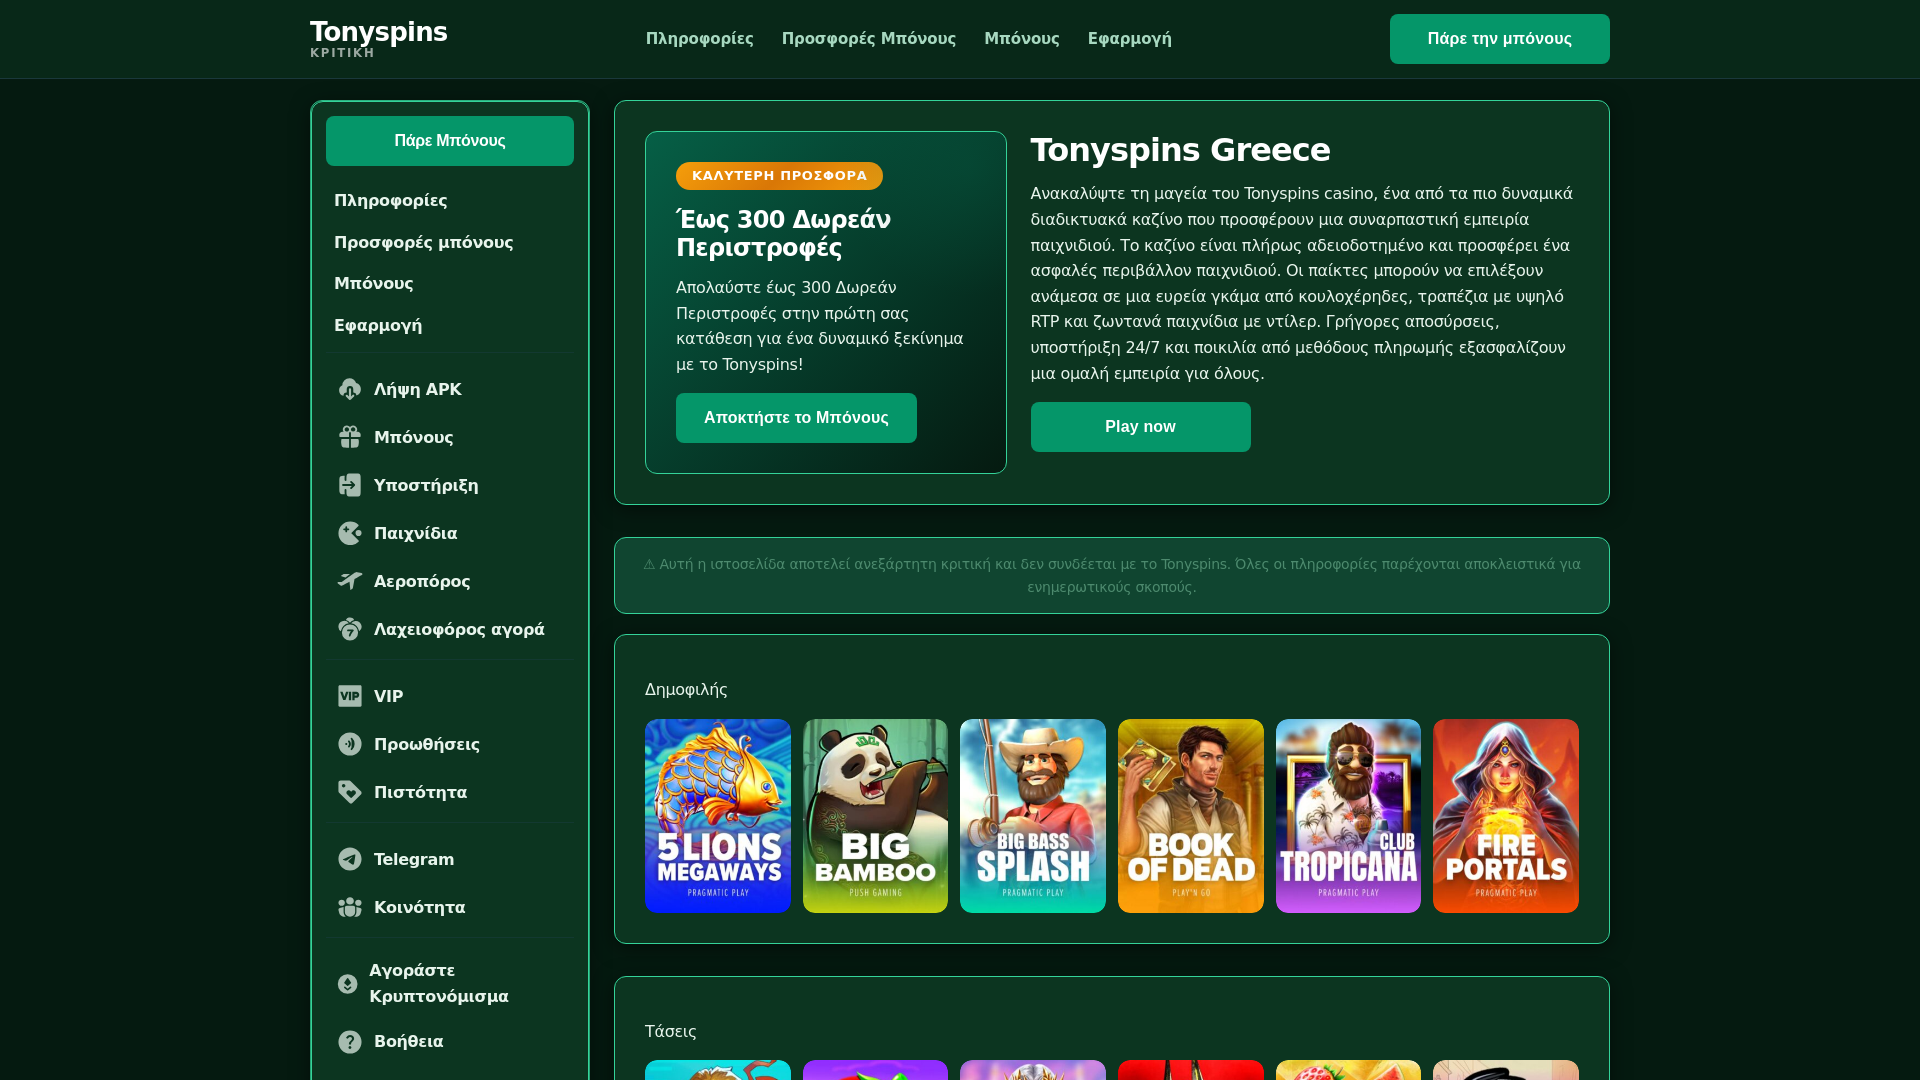Click the Tonyspins Greece heading
The image size is (1920, 1080).
pos(1181,150)
